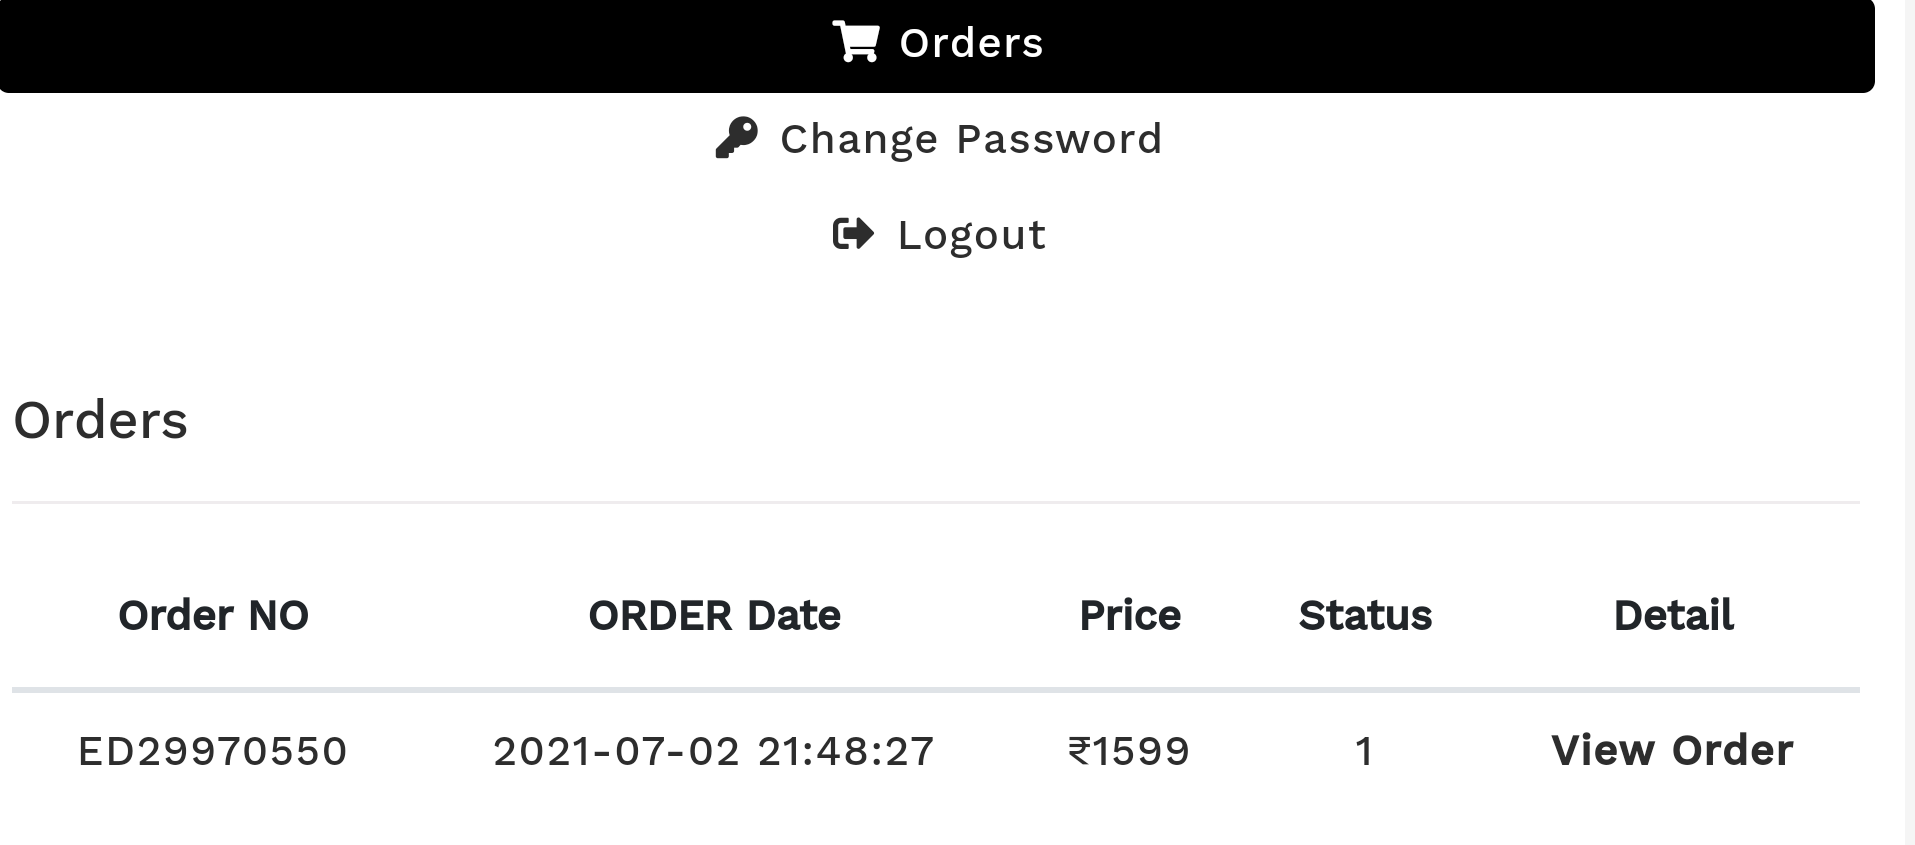
Task: Click the Price column header
Action: (x=1130, y=615)
